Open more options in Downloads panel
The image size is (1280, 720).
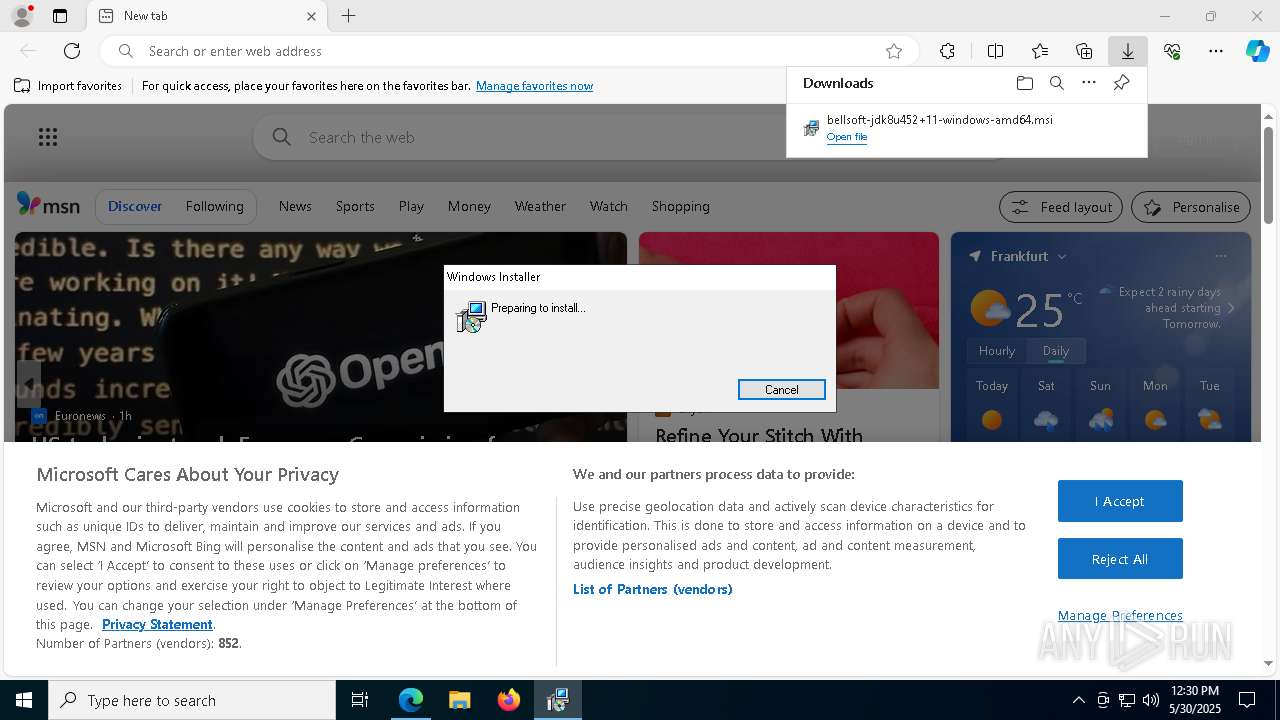[x=1089, y=83]
